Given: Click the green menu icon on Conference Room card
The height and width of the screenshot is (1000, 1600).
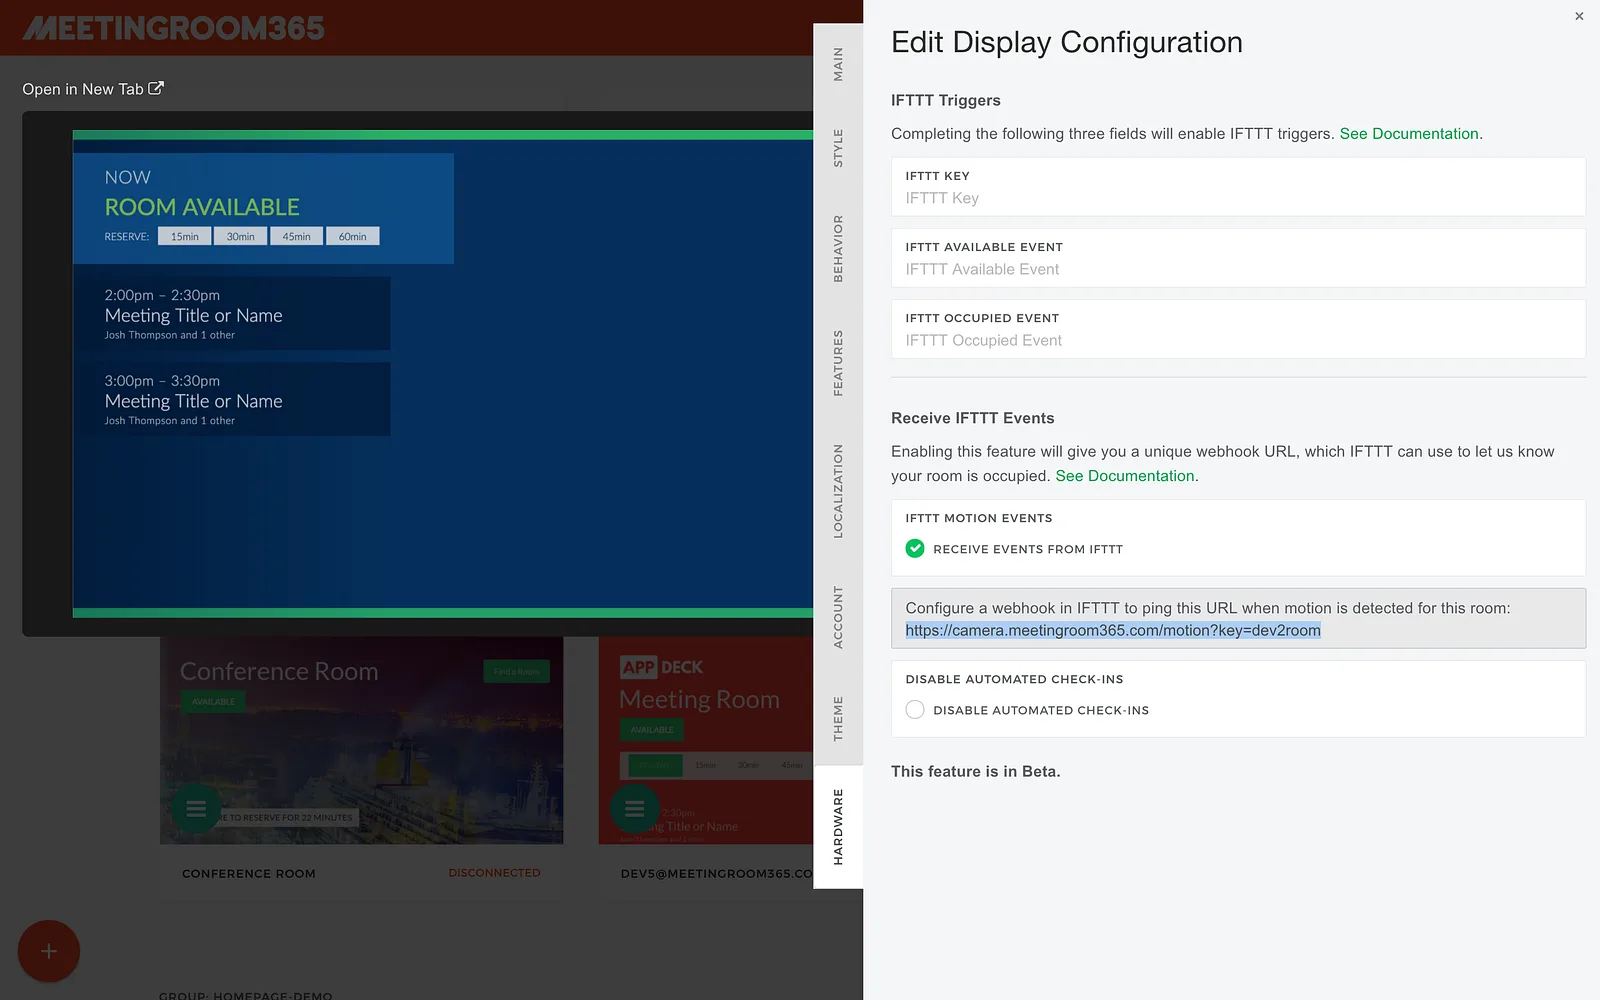Looking at the screenshot, I should (x=196, y=808).
